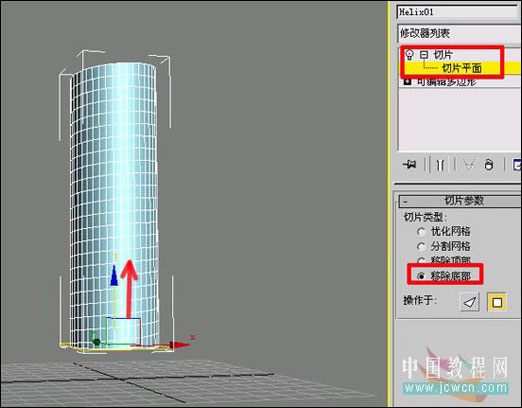Image resolution: width=522 pixels, height=408 pixels.
Task: Click the Helix01 object name field
Action: pos(459,12)
